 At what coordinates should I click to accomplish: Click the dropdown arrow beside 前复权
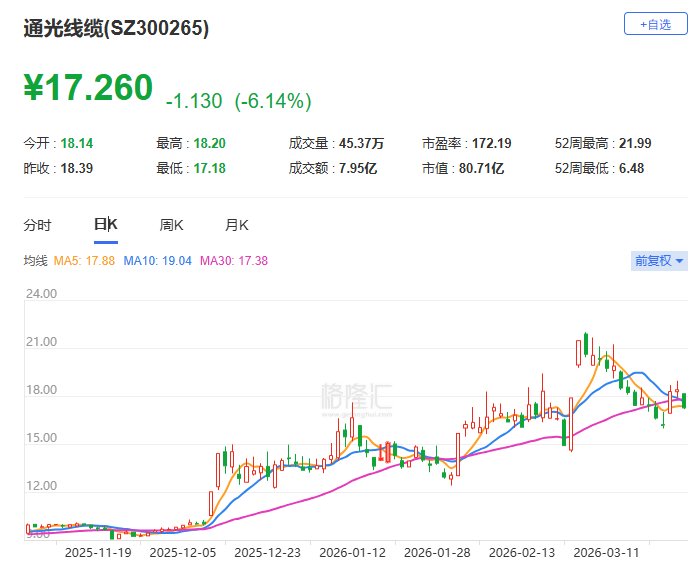pos(679,261)
